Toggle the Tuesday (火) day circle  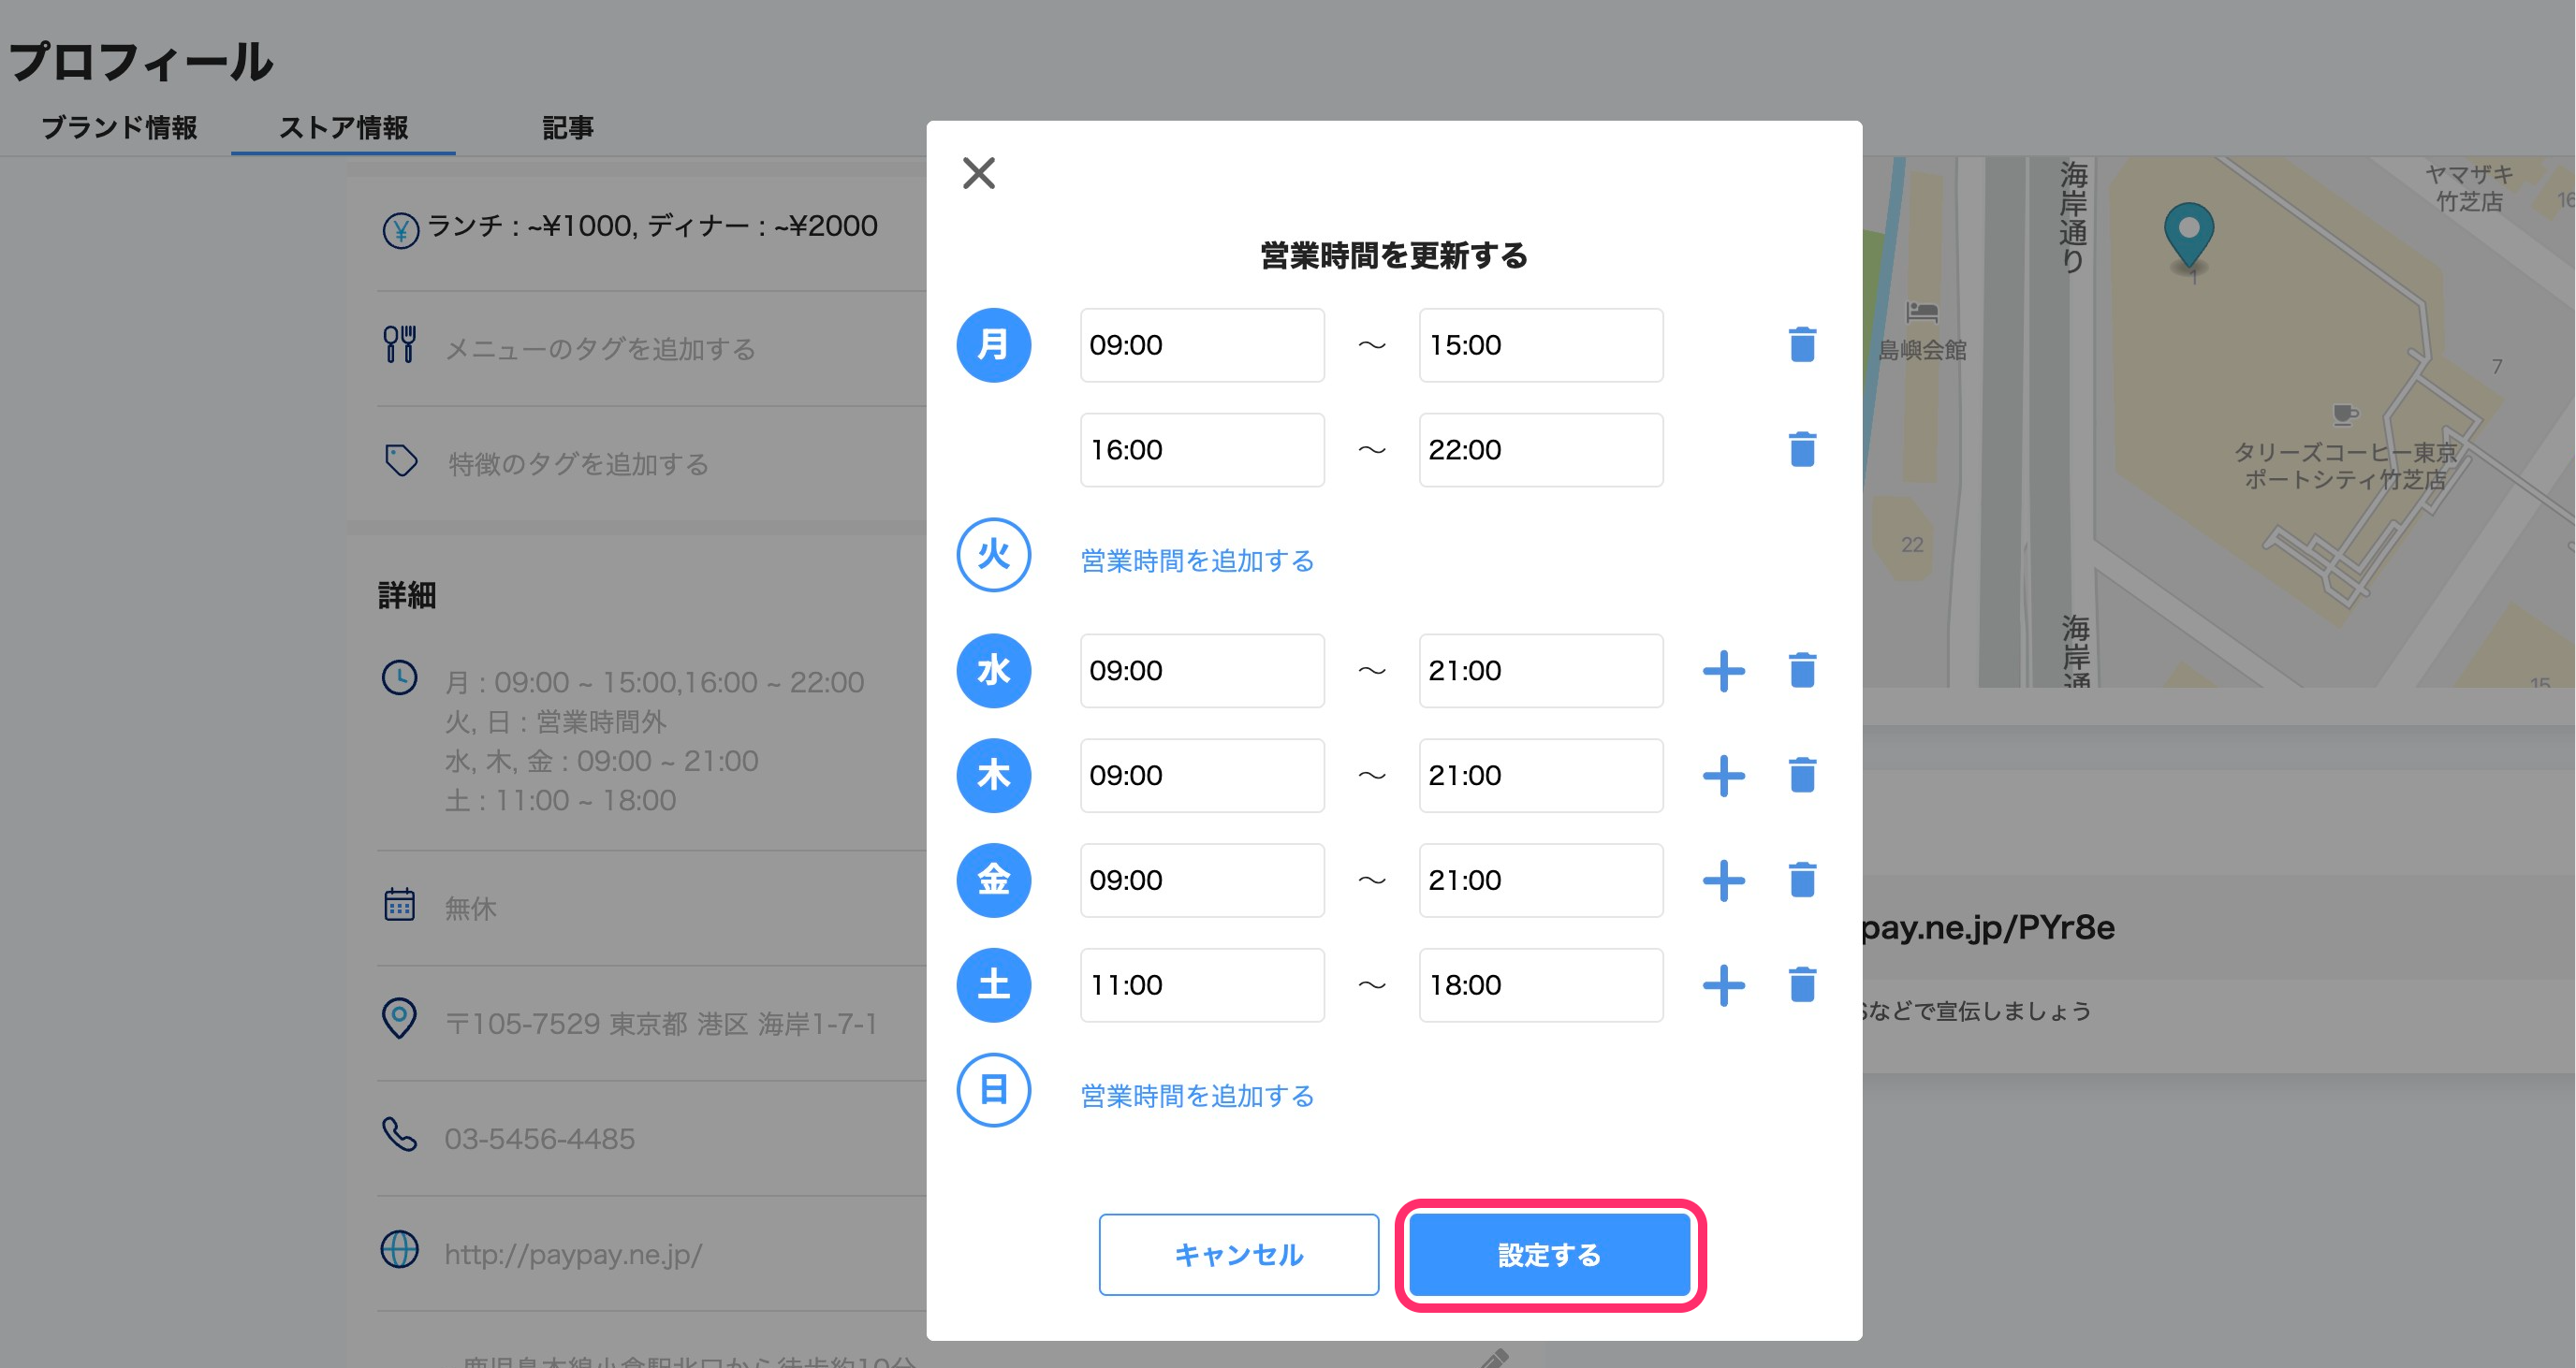(x=993, y=555)
